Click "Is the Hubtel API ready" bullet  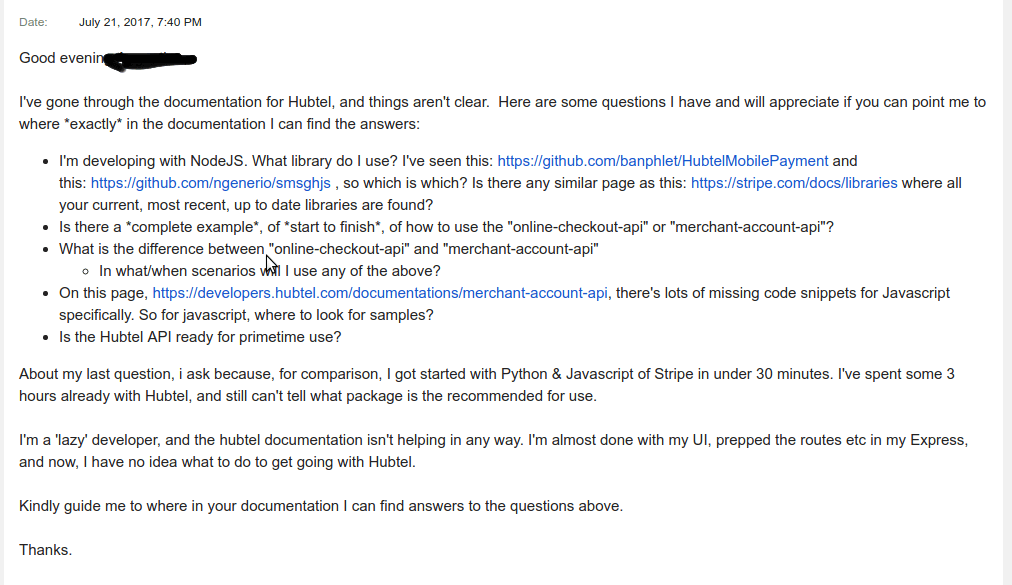click(x=200, y=337)
